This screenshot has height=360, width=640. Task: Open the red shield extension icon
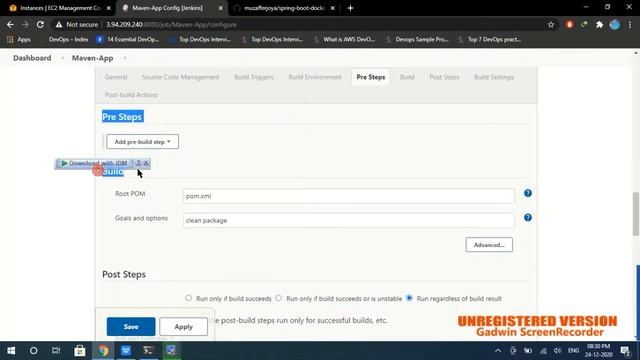(569, 24)
